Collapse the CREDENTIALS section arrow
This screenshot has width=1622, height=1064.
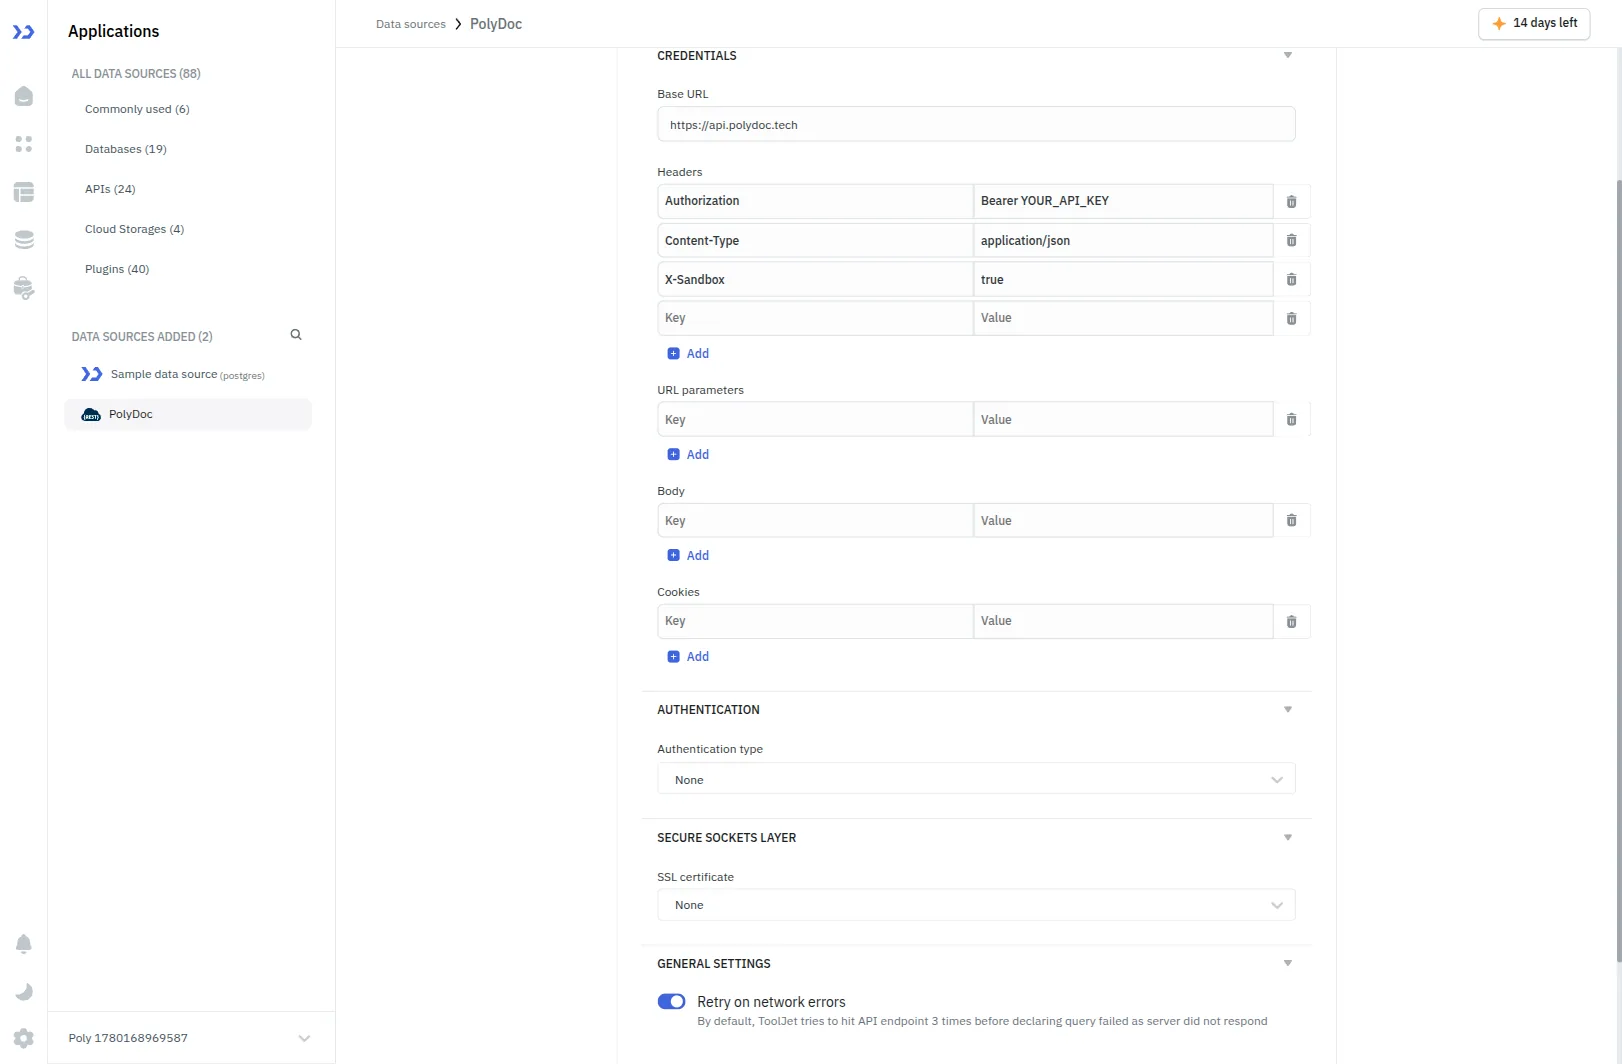coord(1288,56)
